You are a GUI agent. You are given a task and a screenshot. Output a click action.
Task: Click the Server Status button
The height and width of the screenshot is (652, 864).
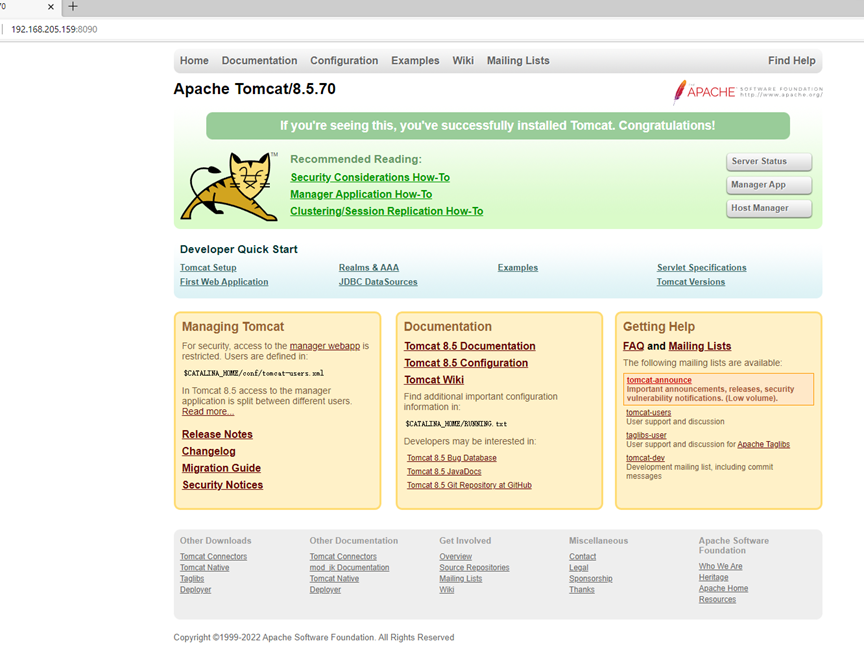pos(769,161)
